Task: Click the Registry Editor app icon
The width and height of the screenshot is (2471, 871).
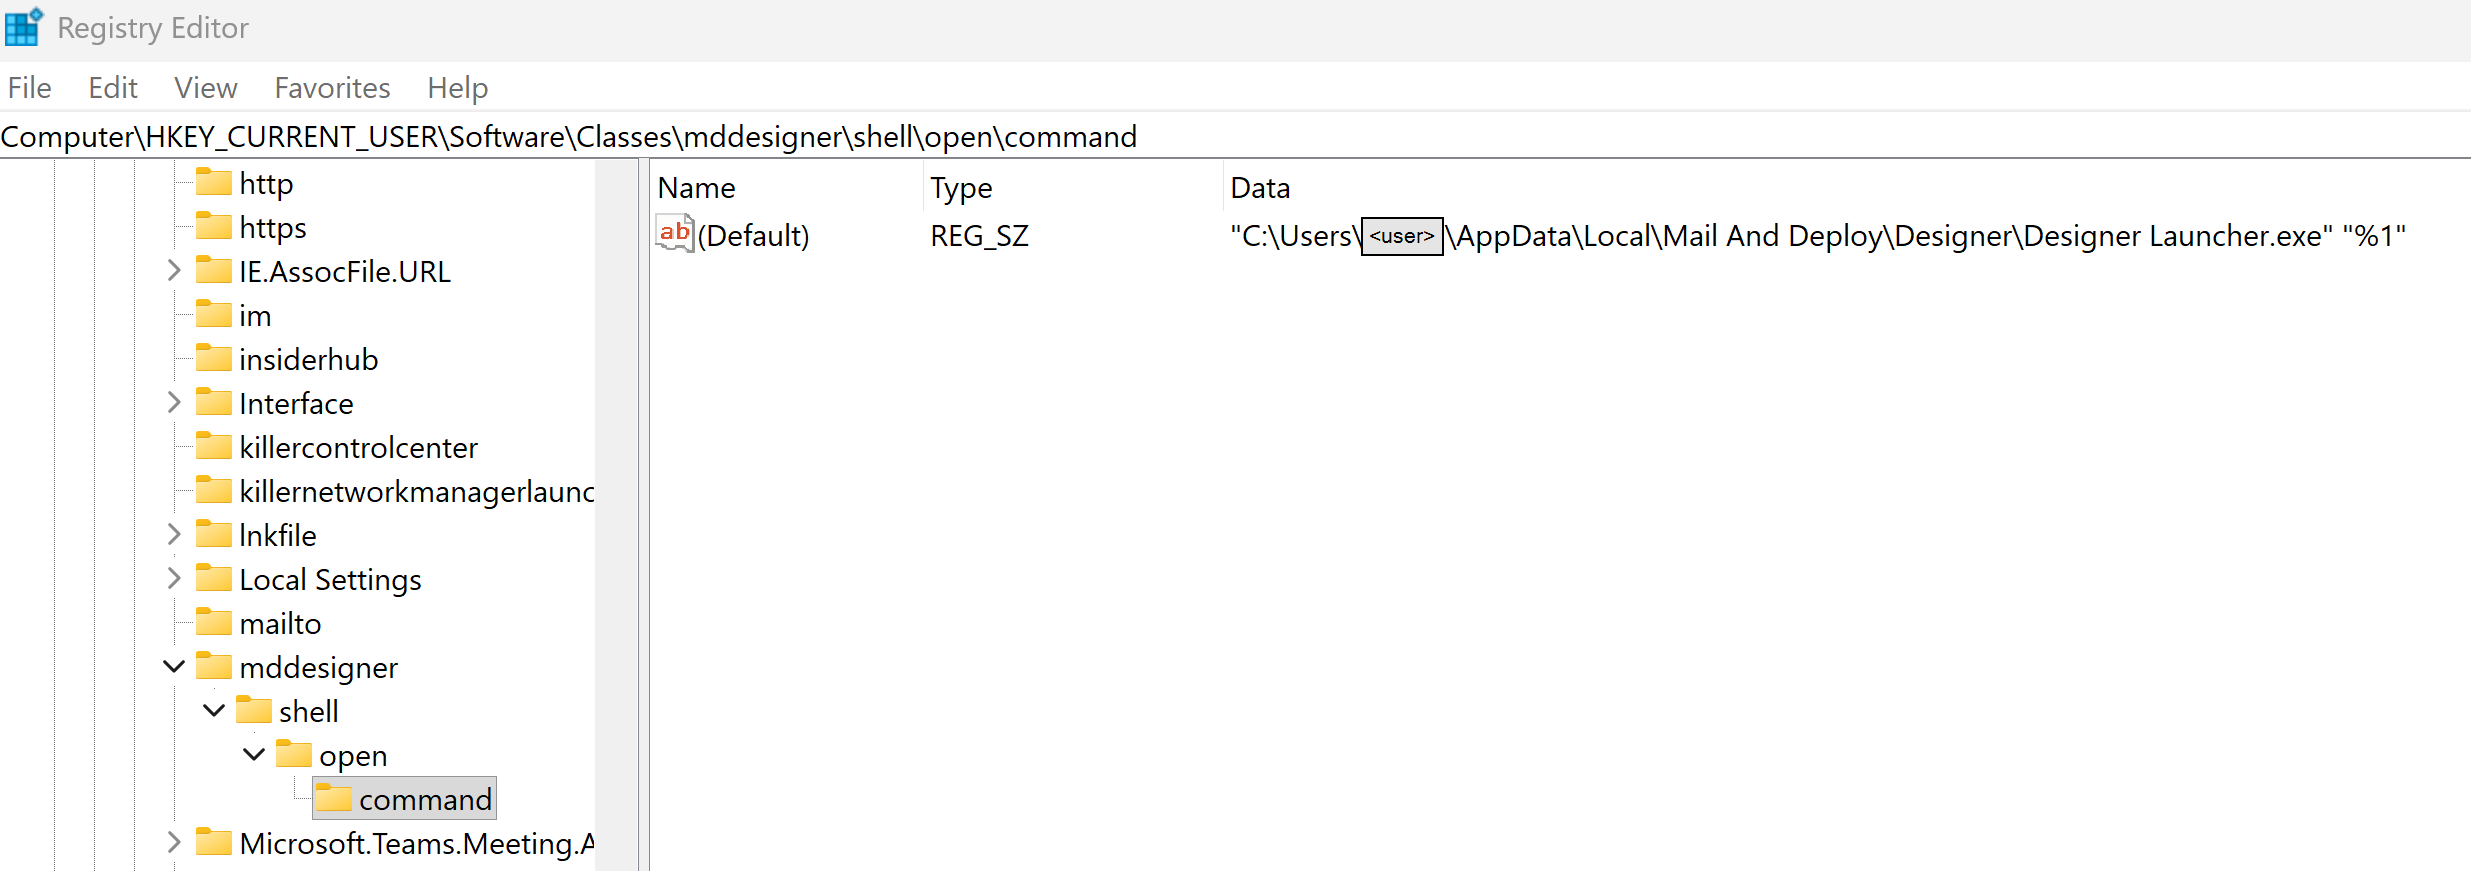Action: pyautogui.click(x=24, y=27)
